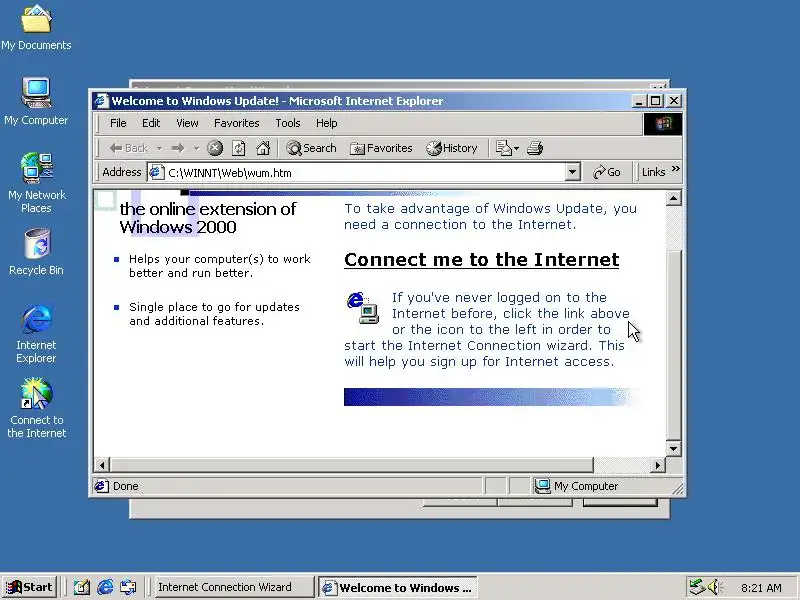
Task: Click the Internet Connection wizard icon on page
Action: [362, 308]
